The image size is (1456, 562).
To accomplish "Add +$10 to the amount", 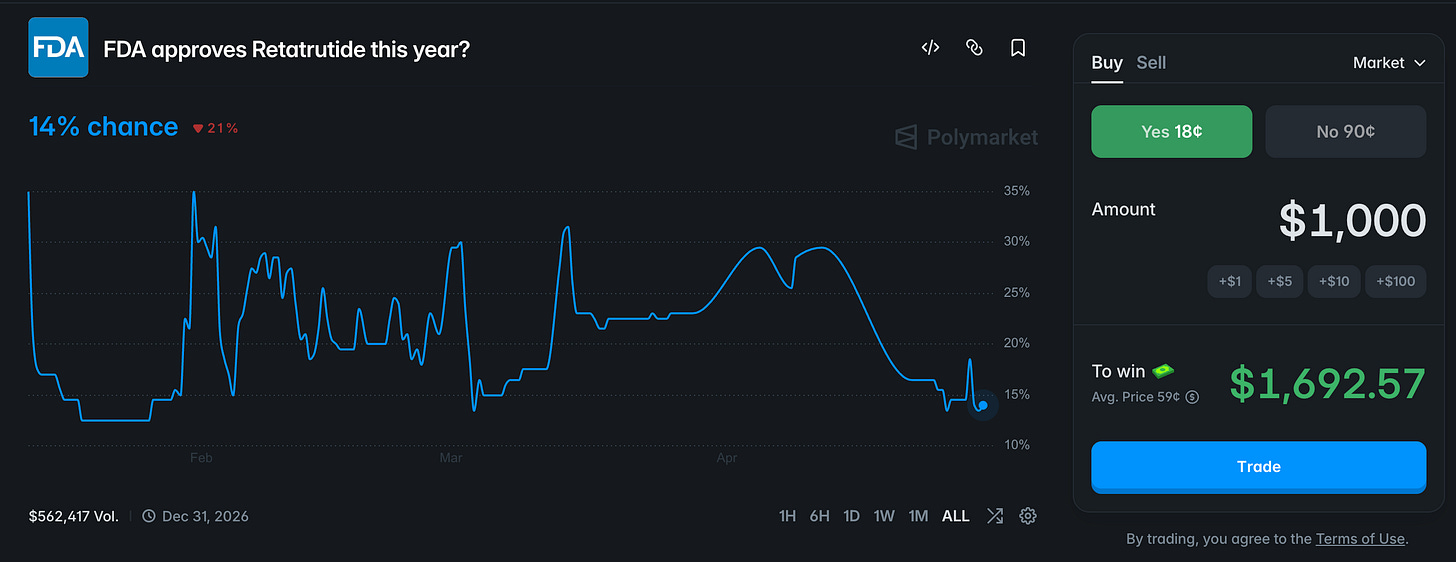I will tap(1334, 281).
